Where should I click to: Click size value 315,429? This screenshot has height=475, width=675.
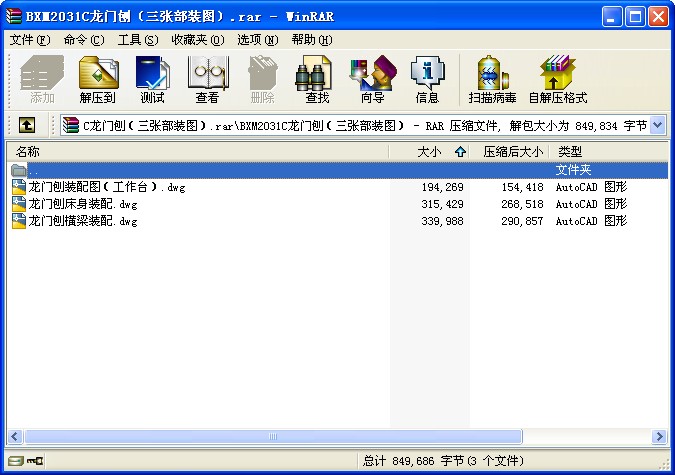click(x=442, y=204)
